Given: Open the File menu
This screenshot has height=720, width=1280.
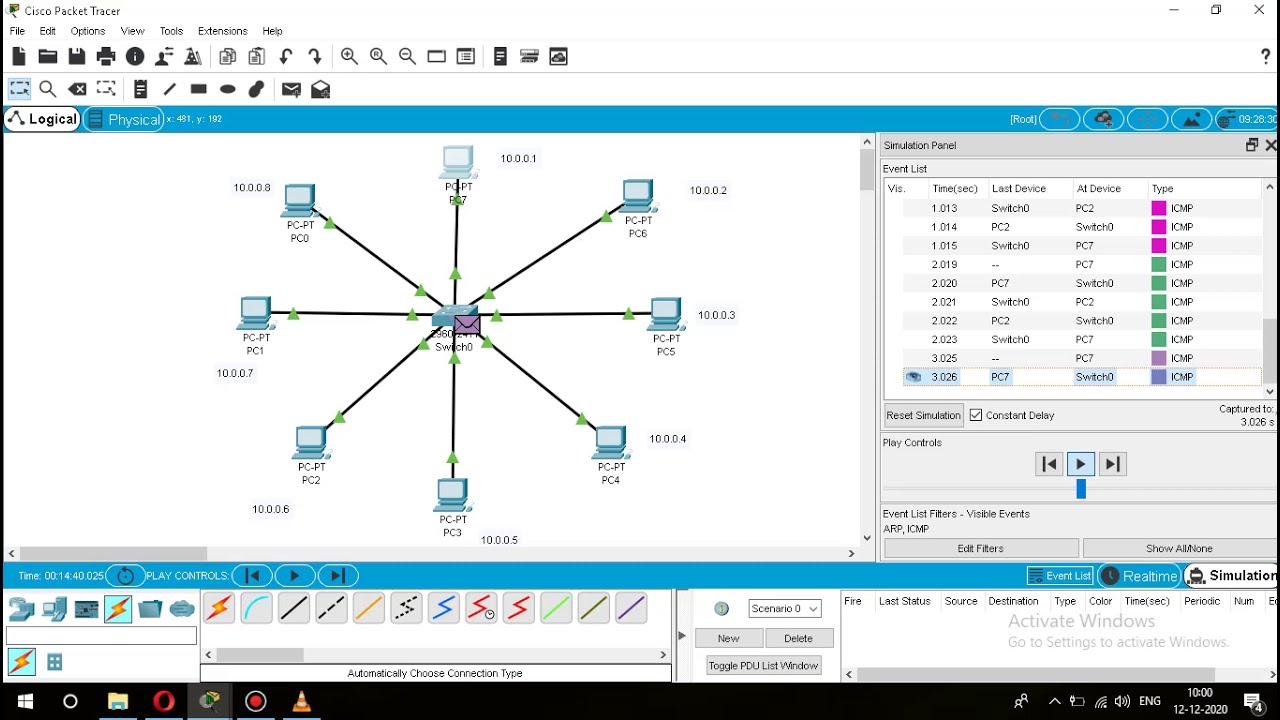Looking at the screenshot, I should pyautogui.click(x=17, y=31).
